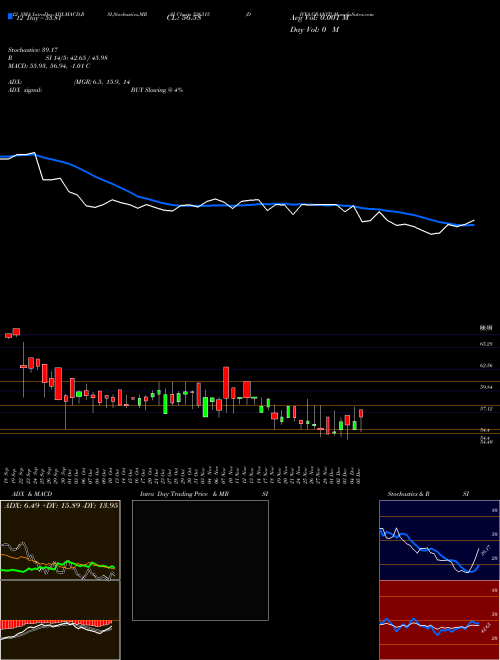Click the 'Intra Day Trading Price & MR' title
Viewport: 500px width, 660px height.
[x=185, y=494]
